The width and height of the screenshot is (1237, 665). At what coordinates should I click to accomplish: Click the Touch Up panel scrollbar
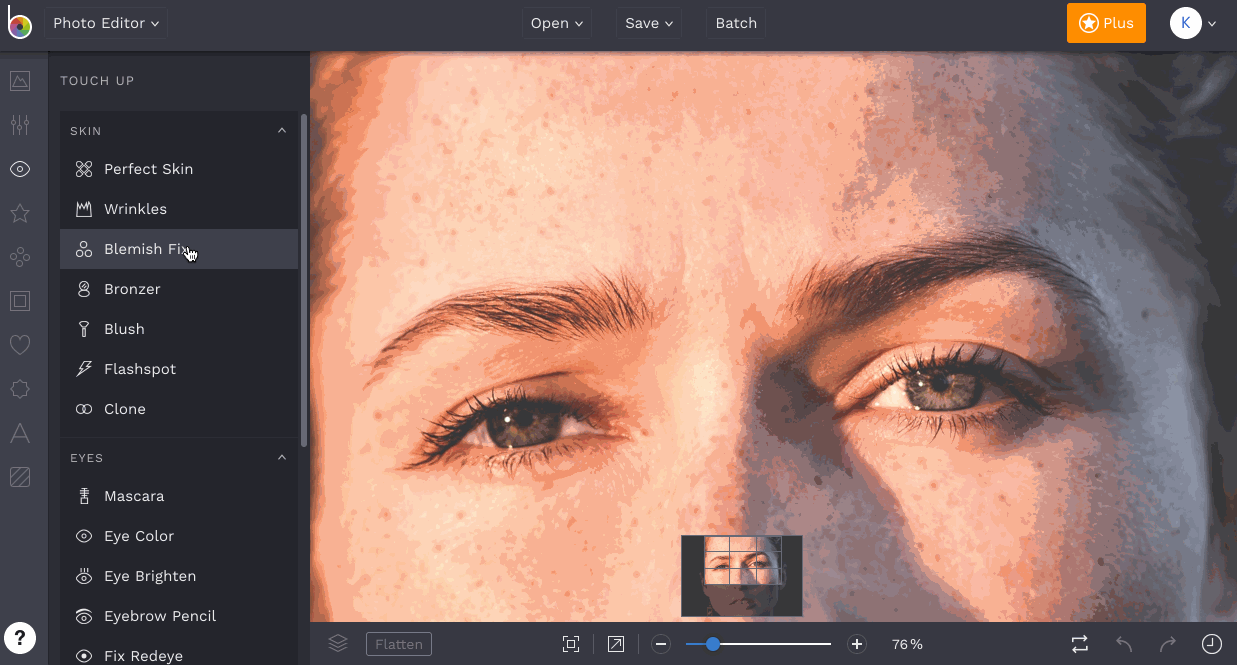coord(304,280)
